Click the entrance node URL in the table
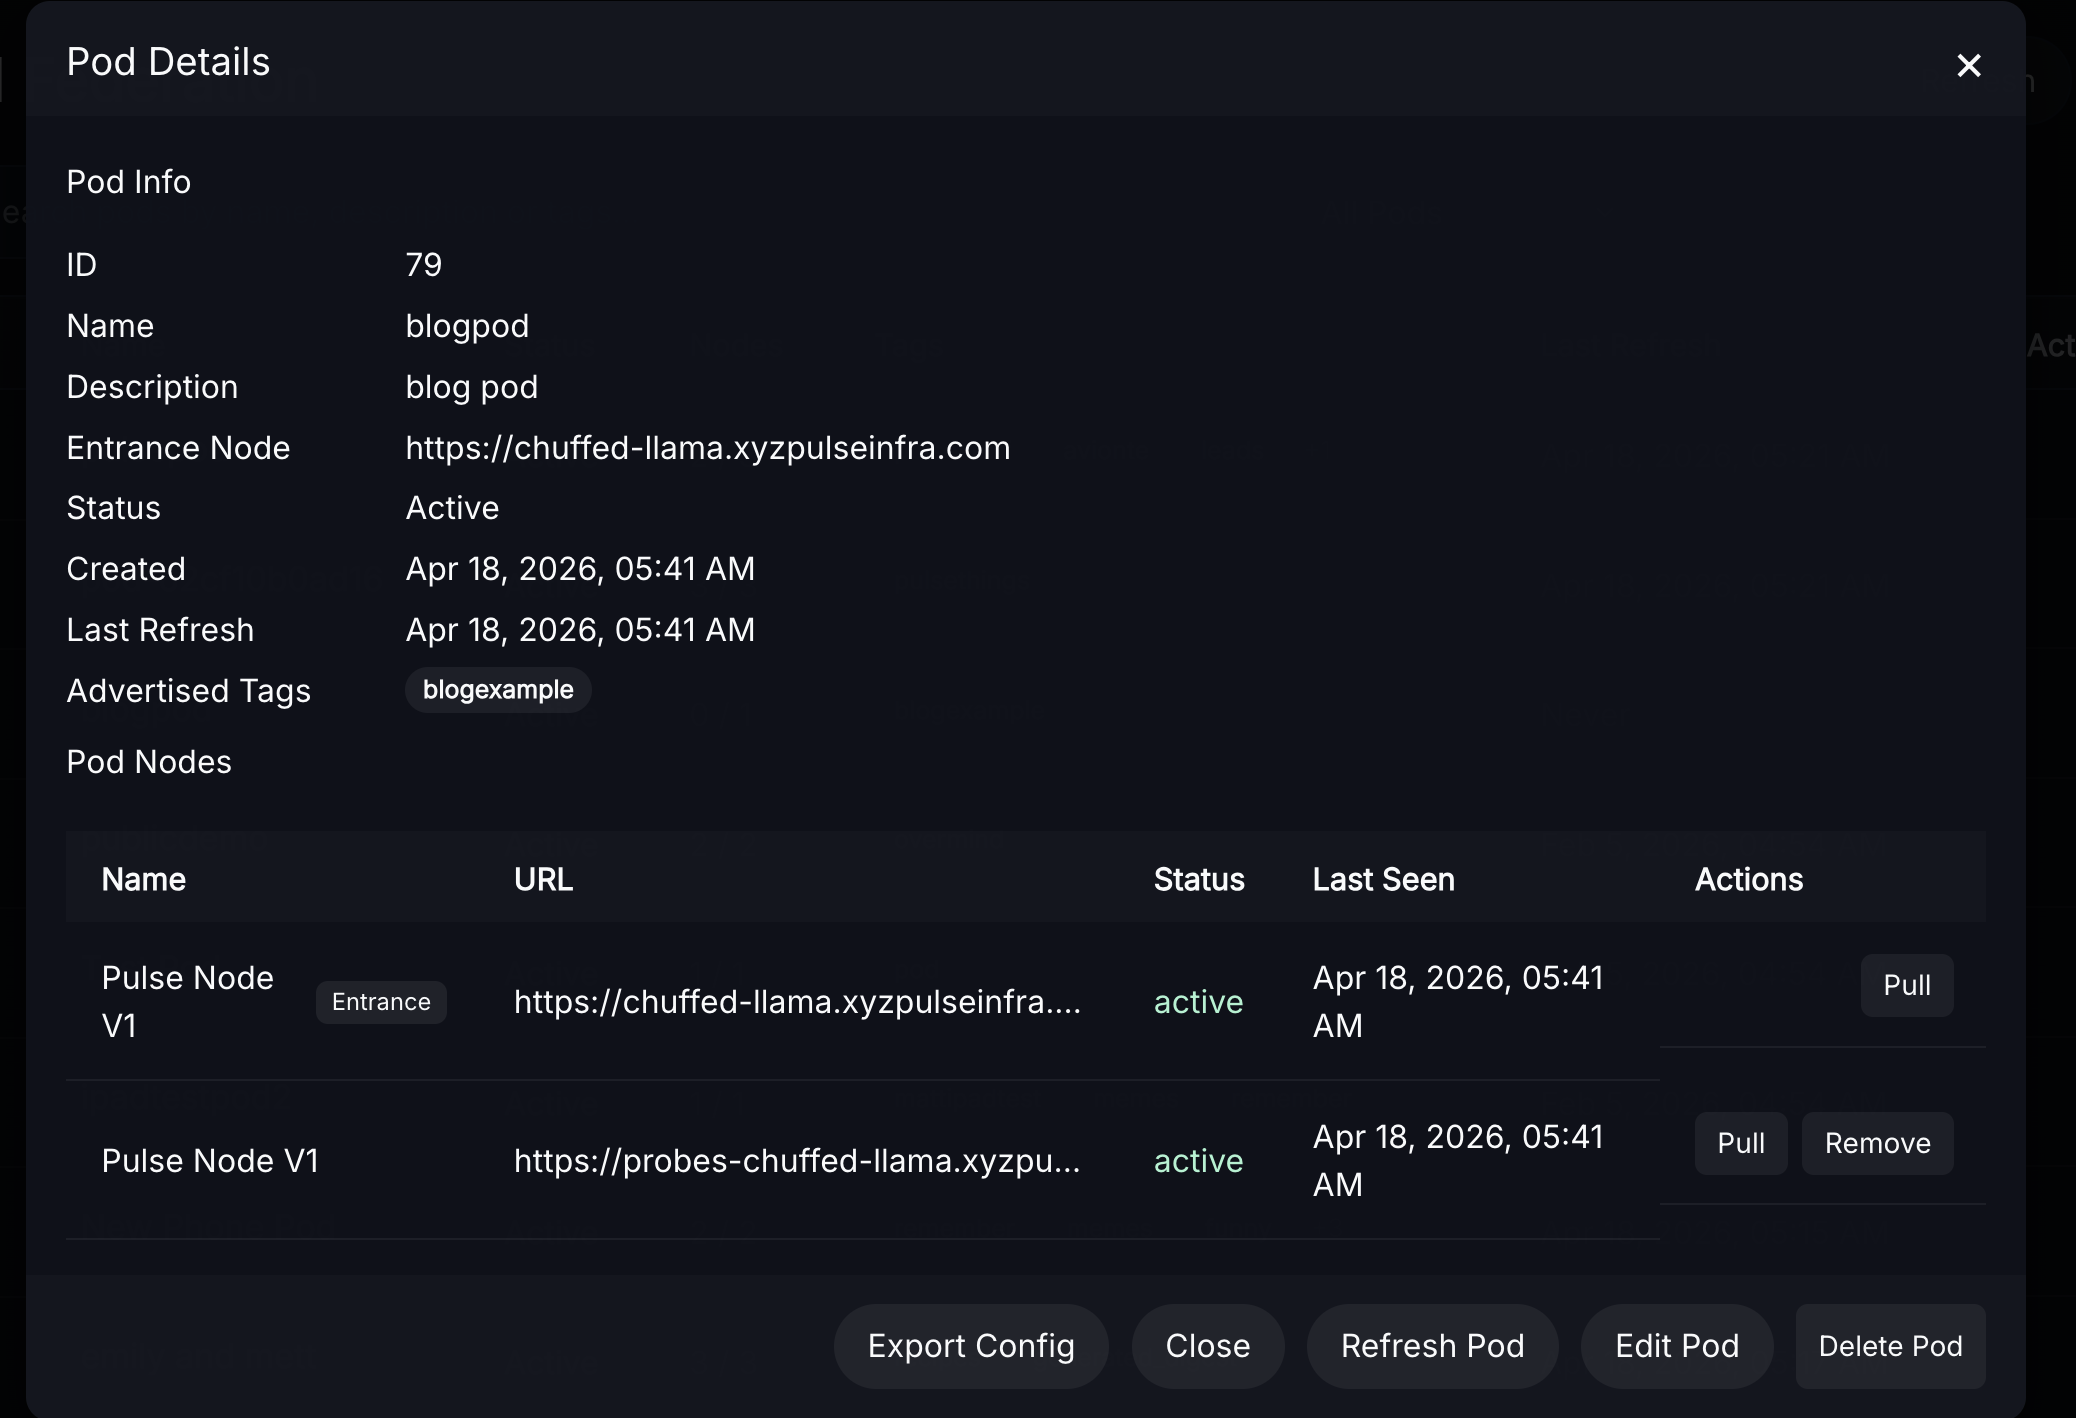 click(x=796, y=1002)
